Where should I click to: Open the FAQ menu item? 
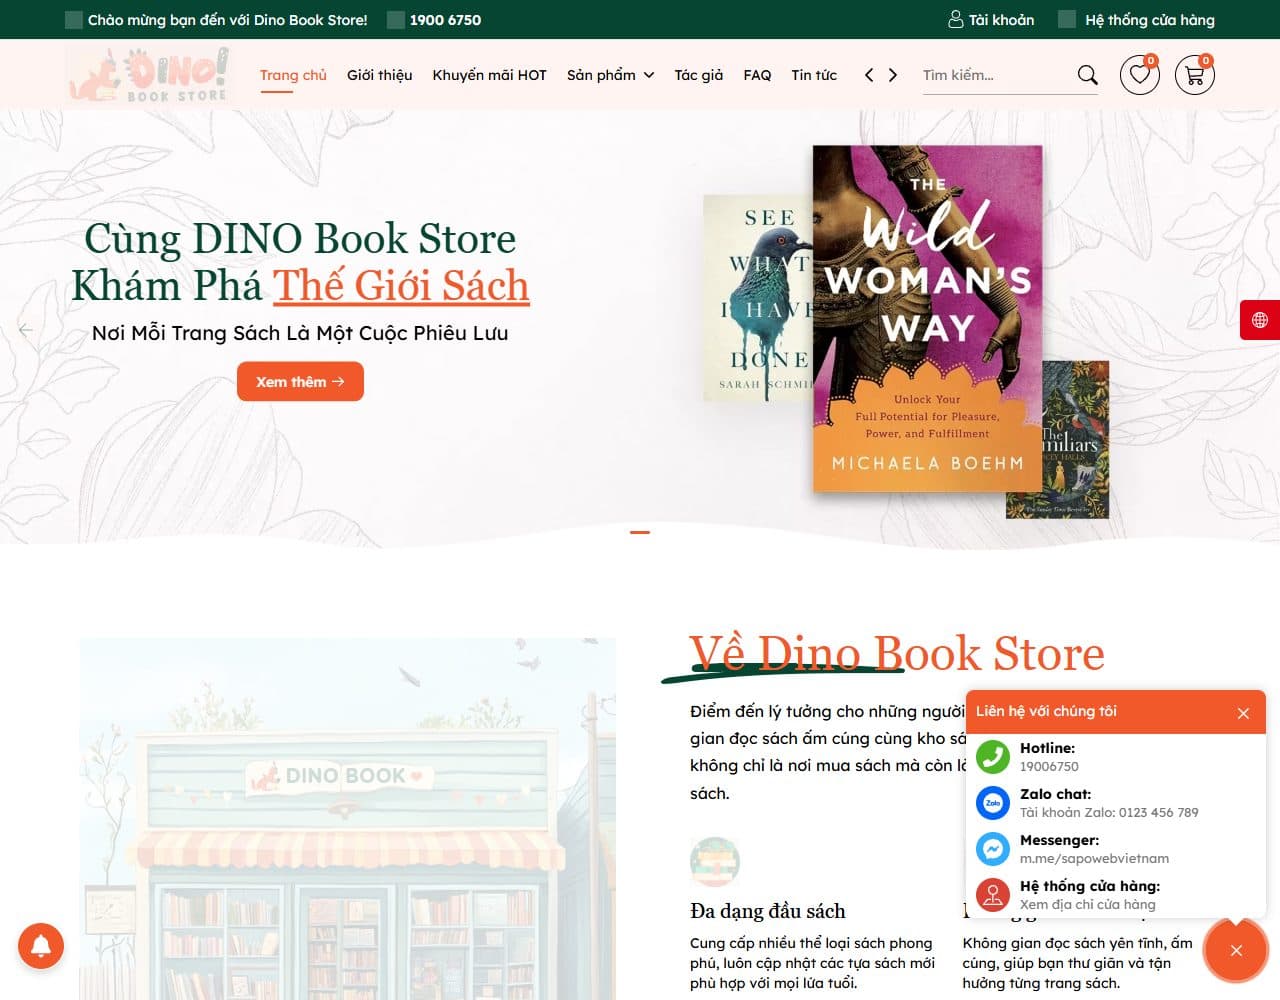(x=757, y=75)
